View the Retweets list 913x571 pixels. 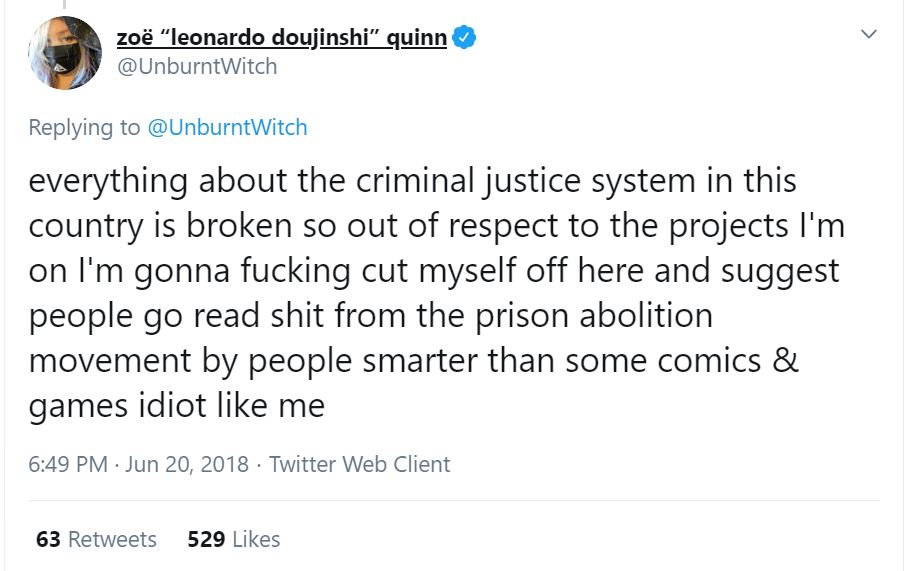coord(111,539)
